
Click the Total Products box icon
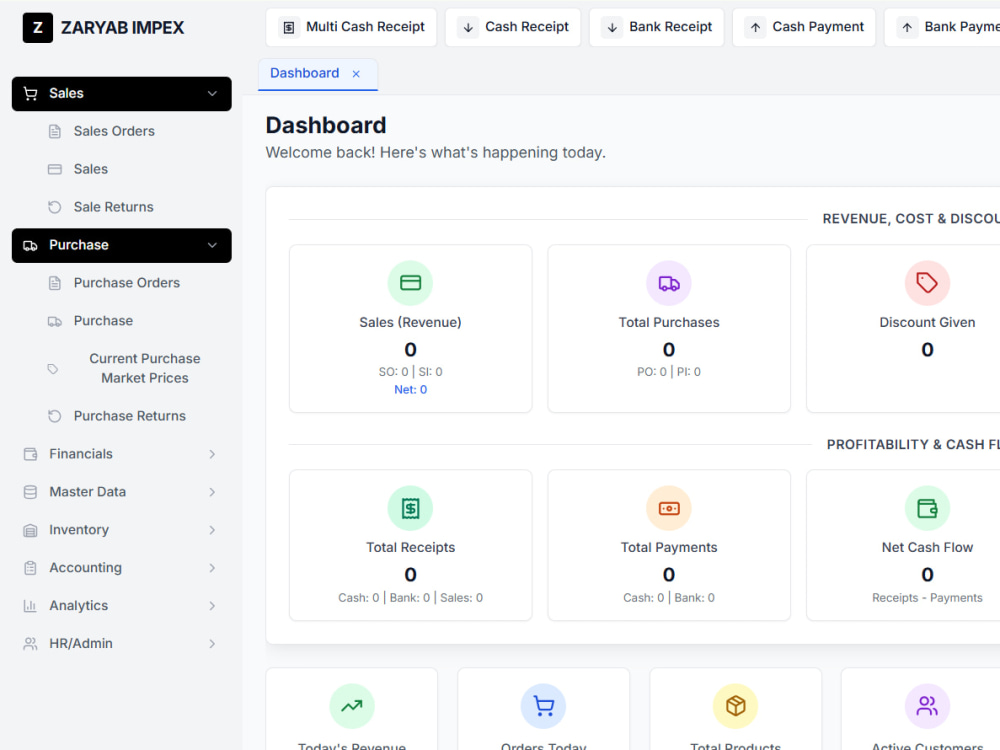click(x=735, y=706)
